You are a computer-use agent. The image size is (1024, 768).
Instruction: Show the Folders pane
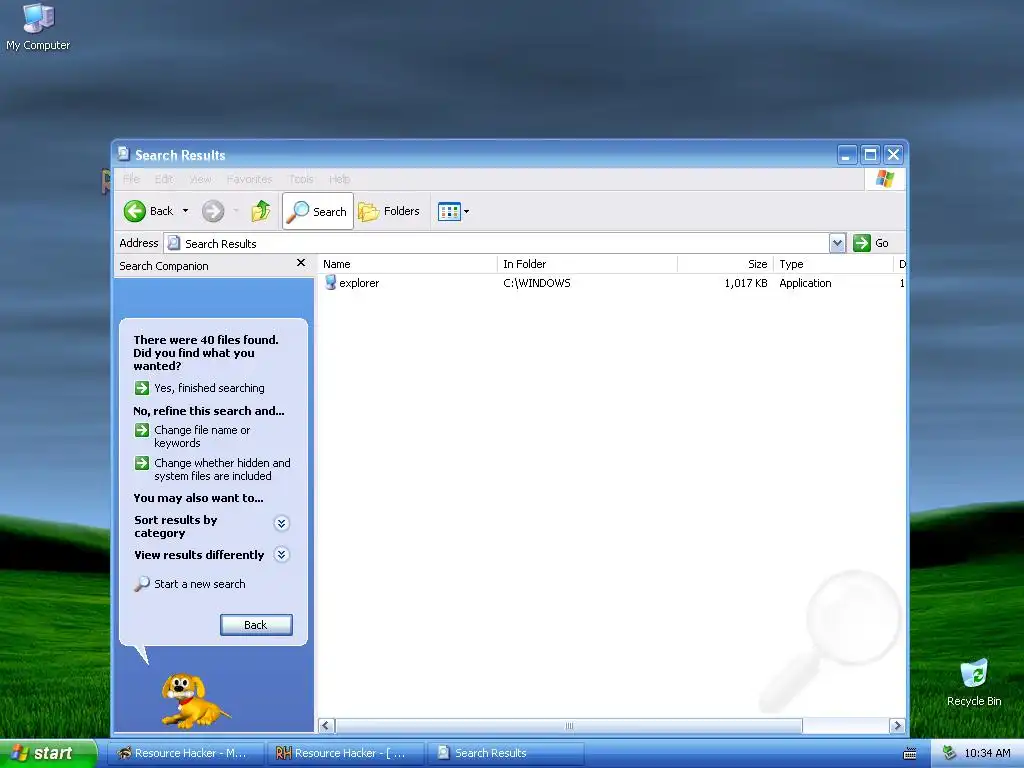[389, 211]
